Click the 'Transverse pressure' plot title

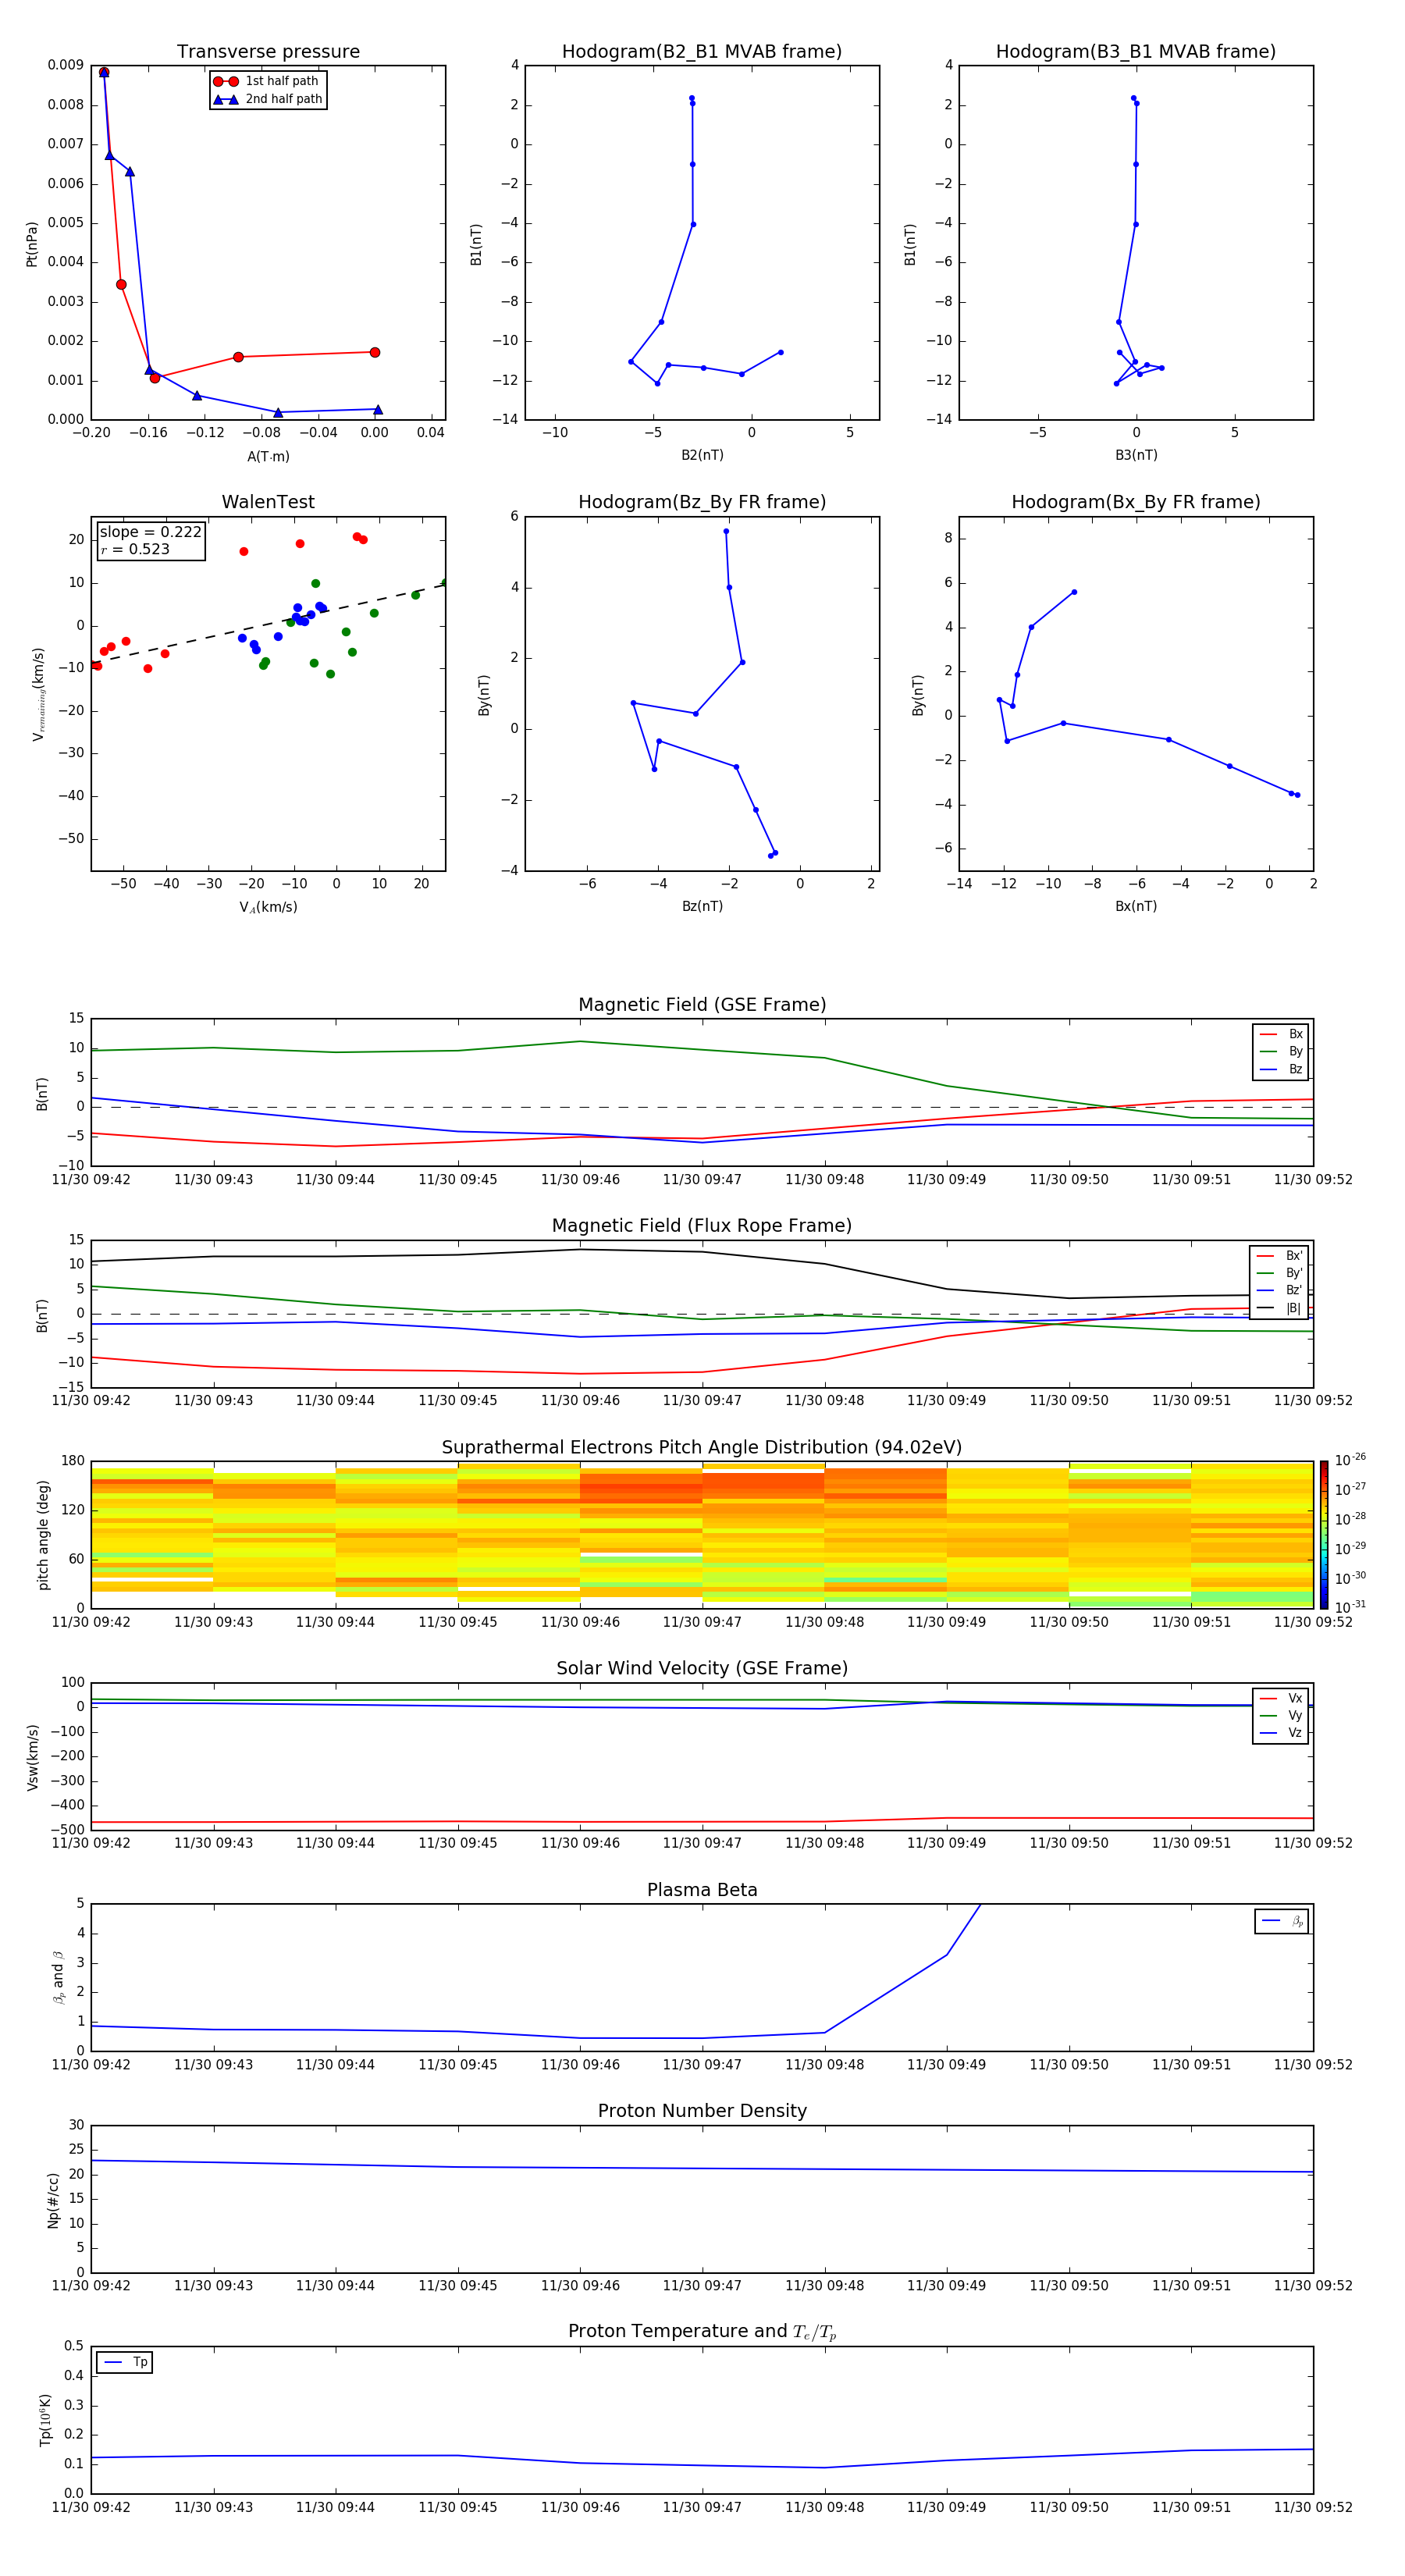click(268, 52)
